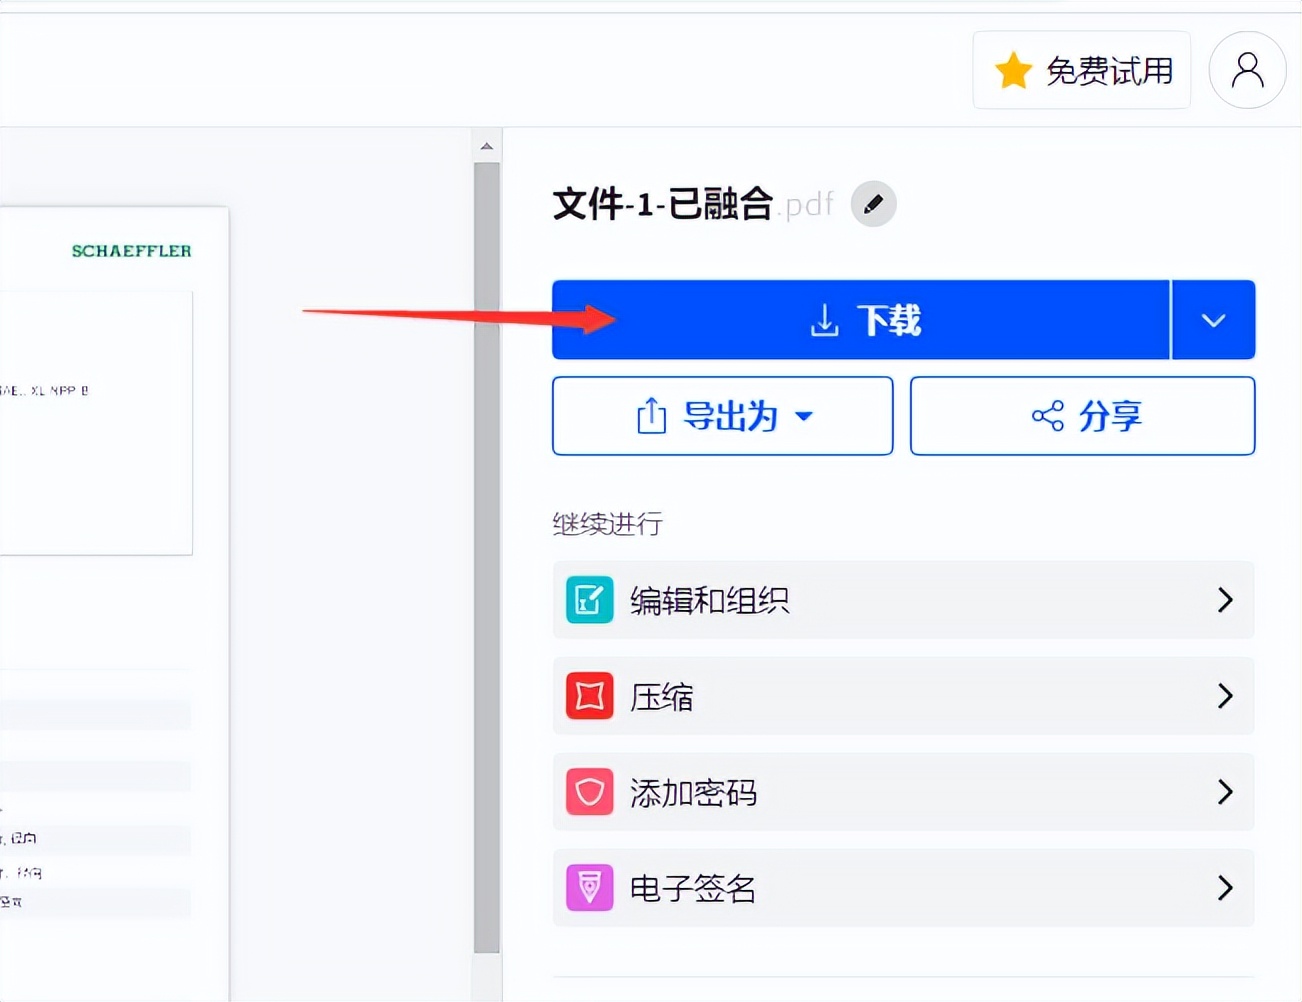1302x1002 pixels.
Task: Open the 导出为 export format dropdown
Action: pos(723,416)
